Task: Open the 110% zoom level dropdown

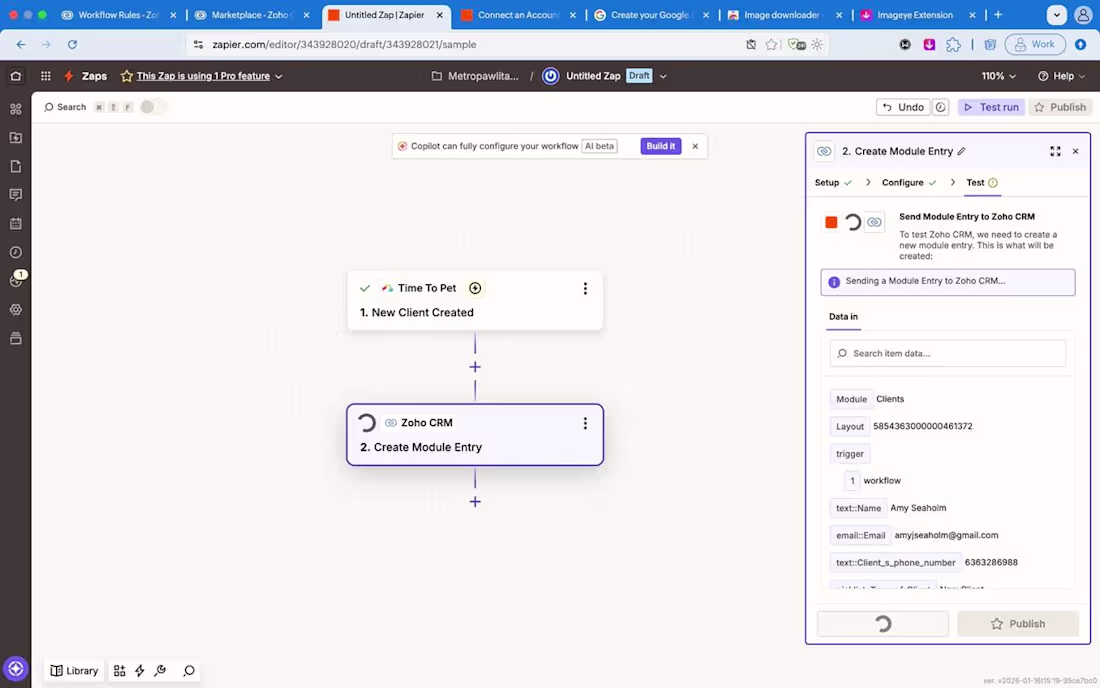Action: point(996,75)
